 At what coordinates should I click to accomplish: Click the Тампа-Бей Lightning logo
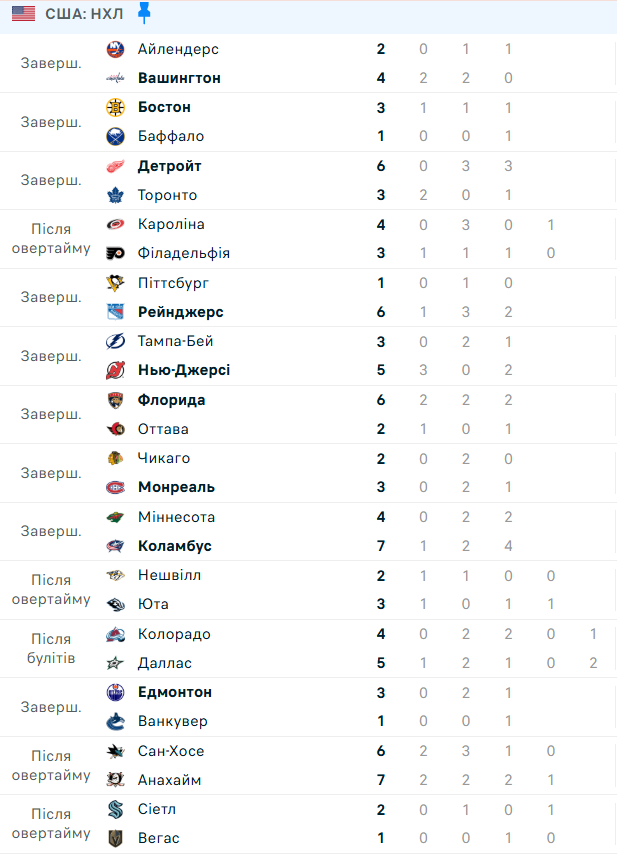pyautogui.click(x=115, y=341)
